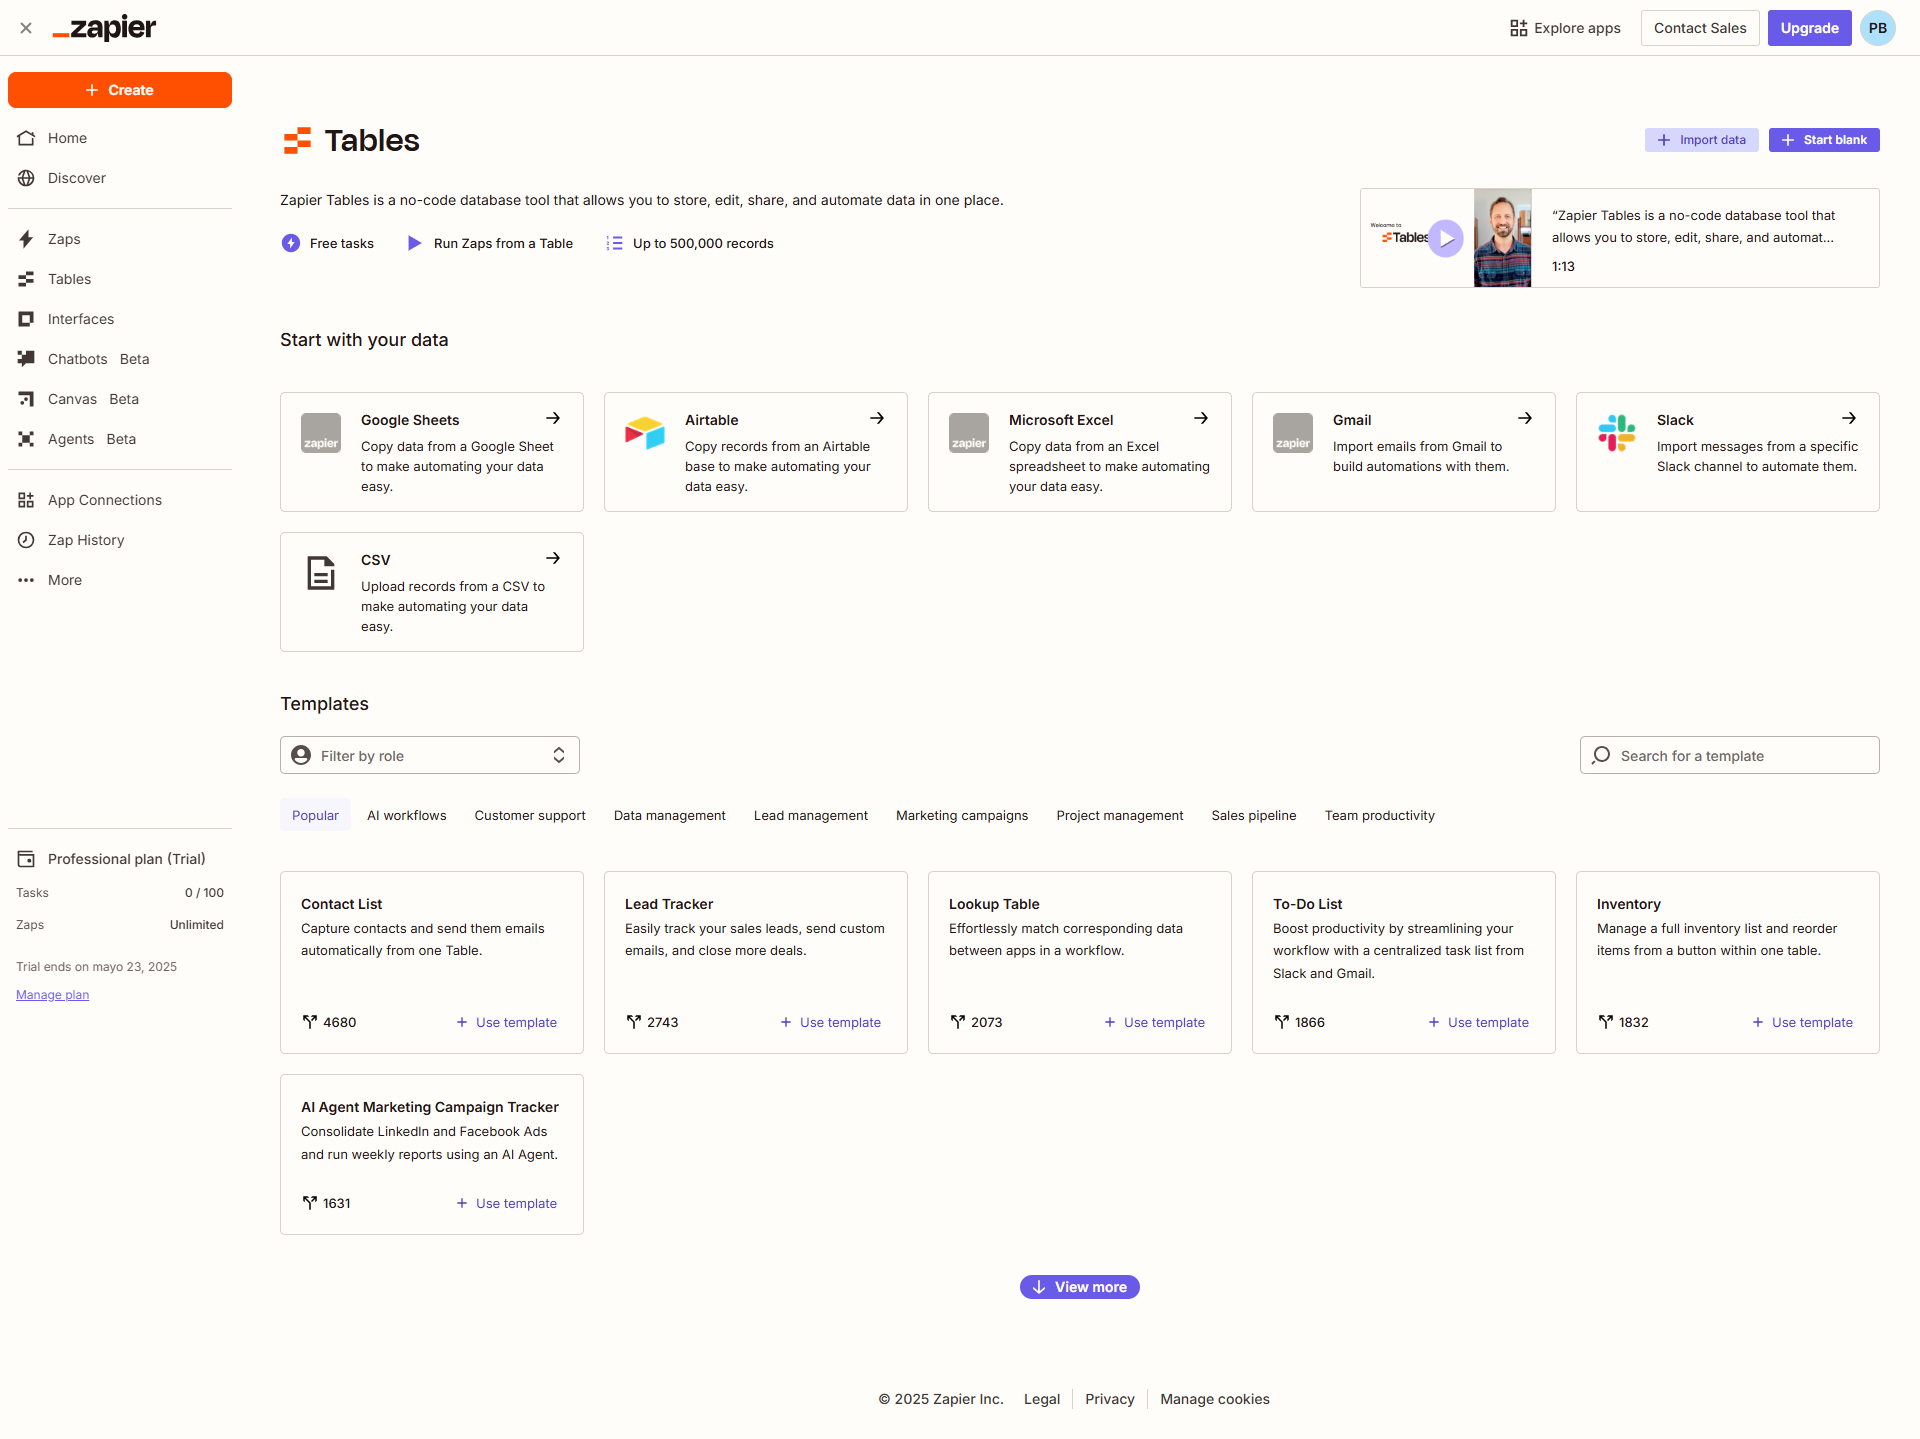
Task: Click the CSV document icon
Action: [321, 573]
